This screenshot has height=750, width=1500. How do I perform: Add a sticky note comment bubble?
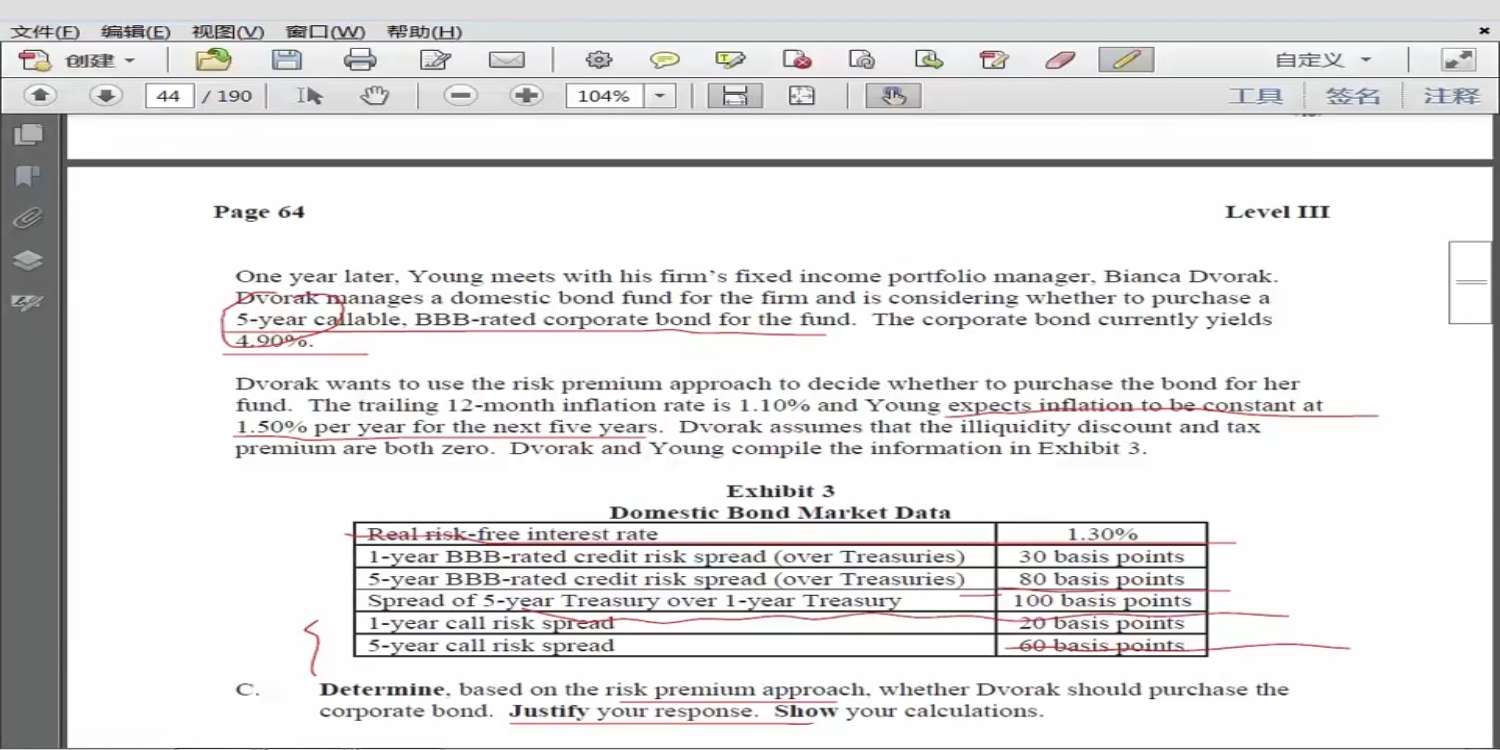coord(664,60)
